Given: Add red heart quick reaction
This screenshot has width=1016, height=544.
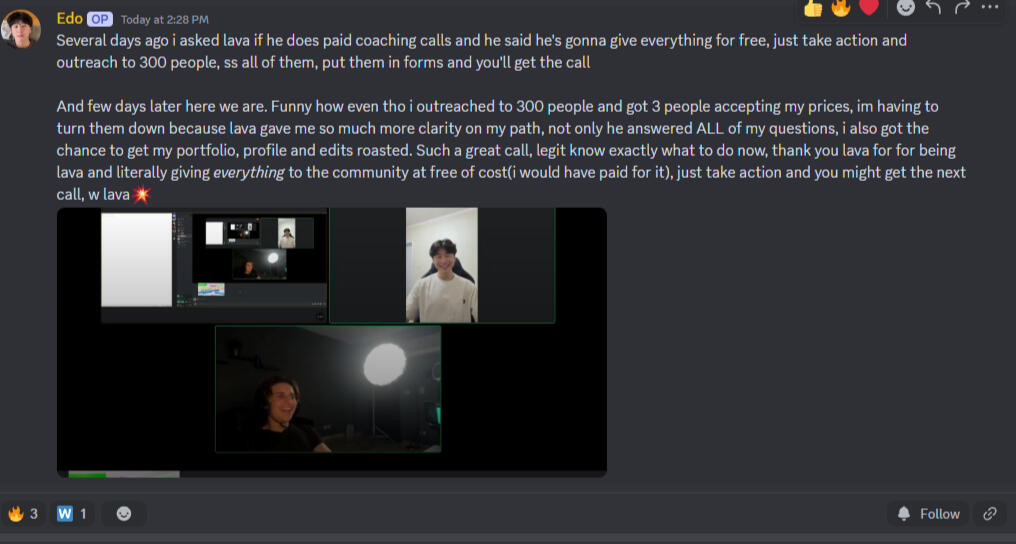Looking at the screenshot, I should click(869, 7).
